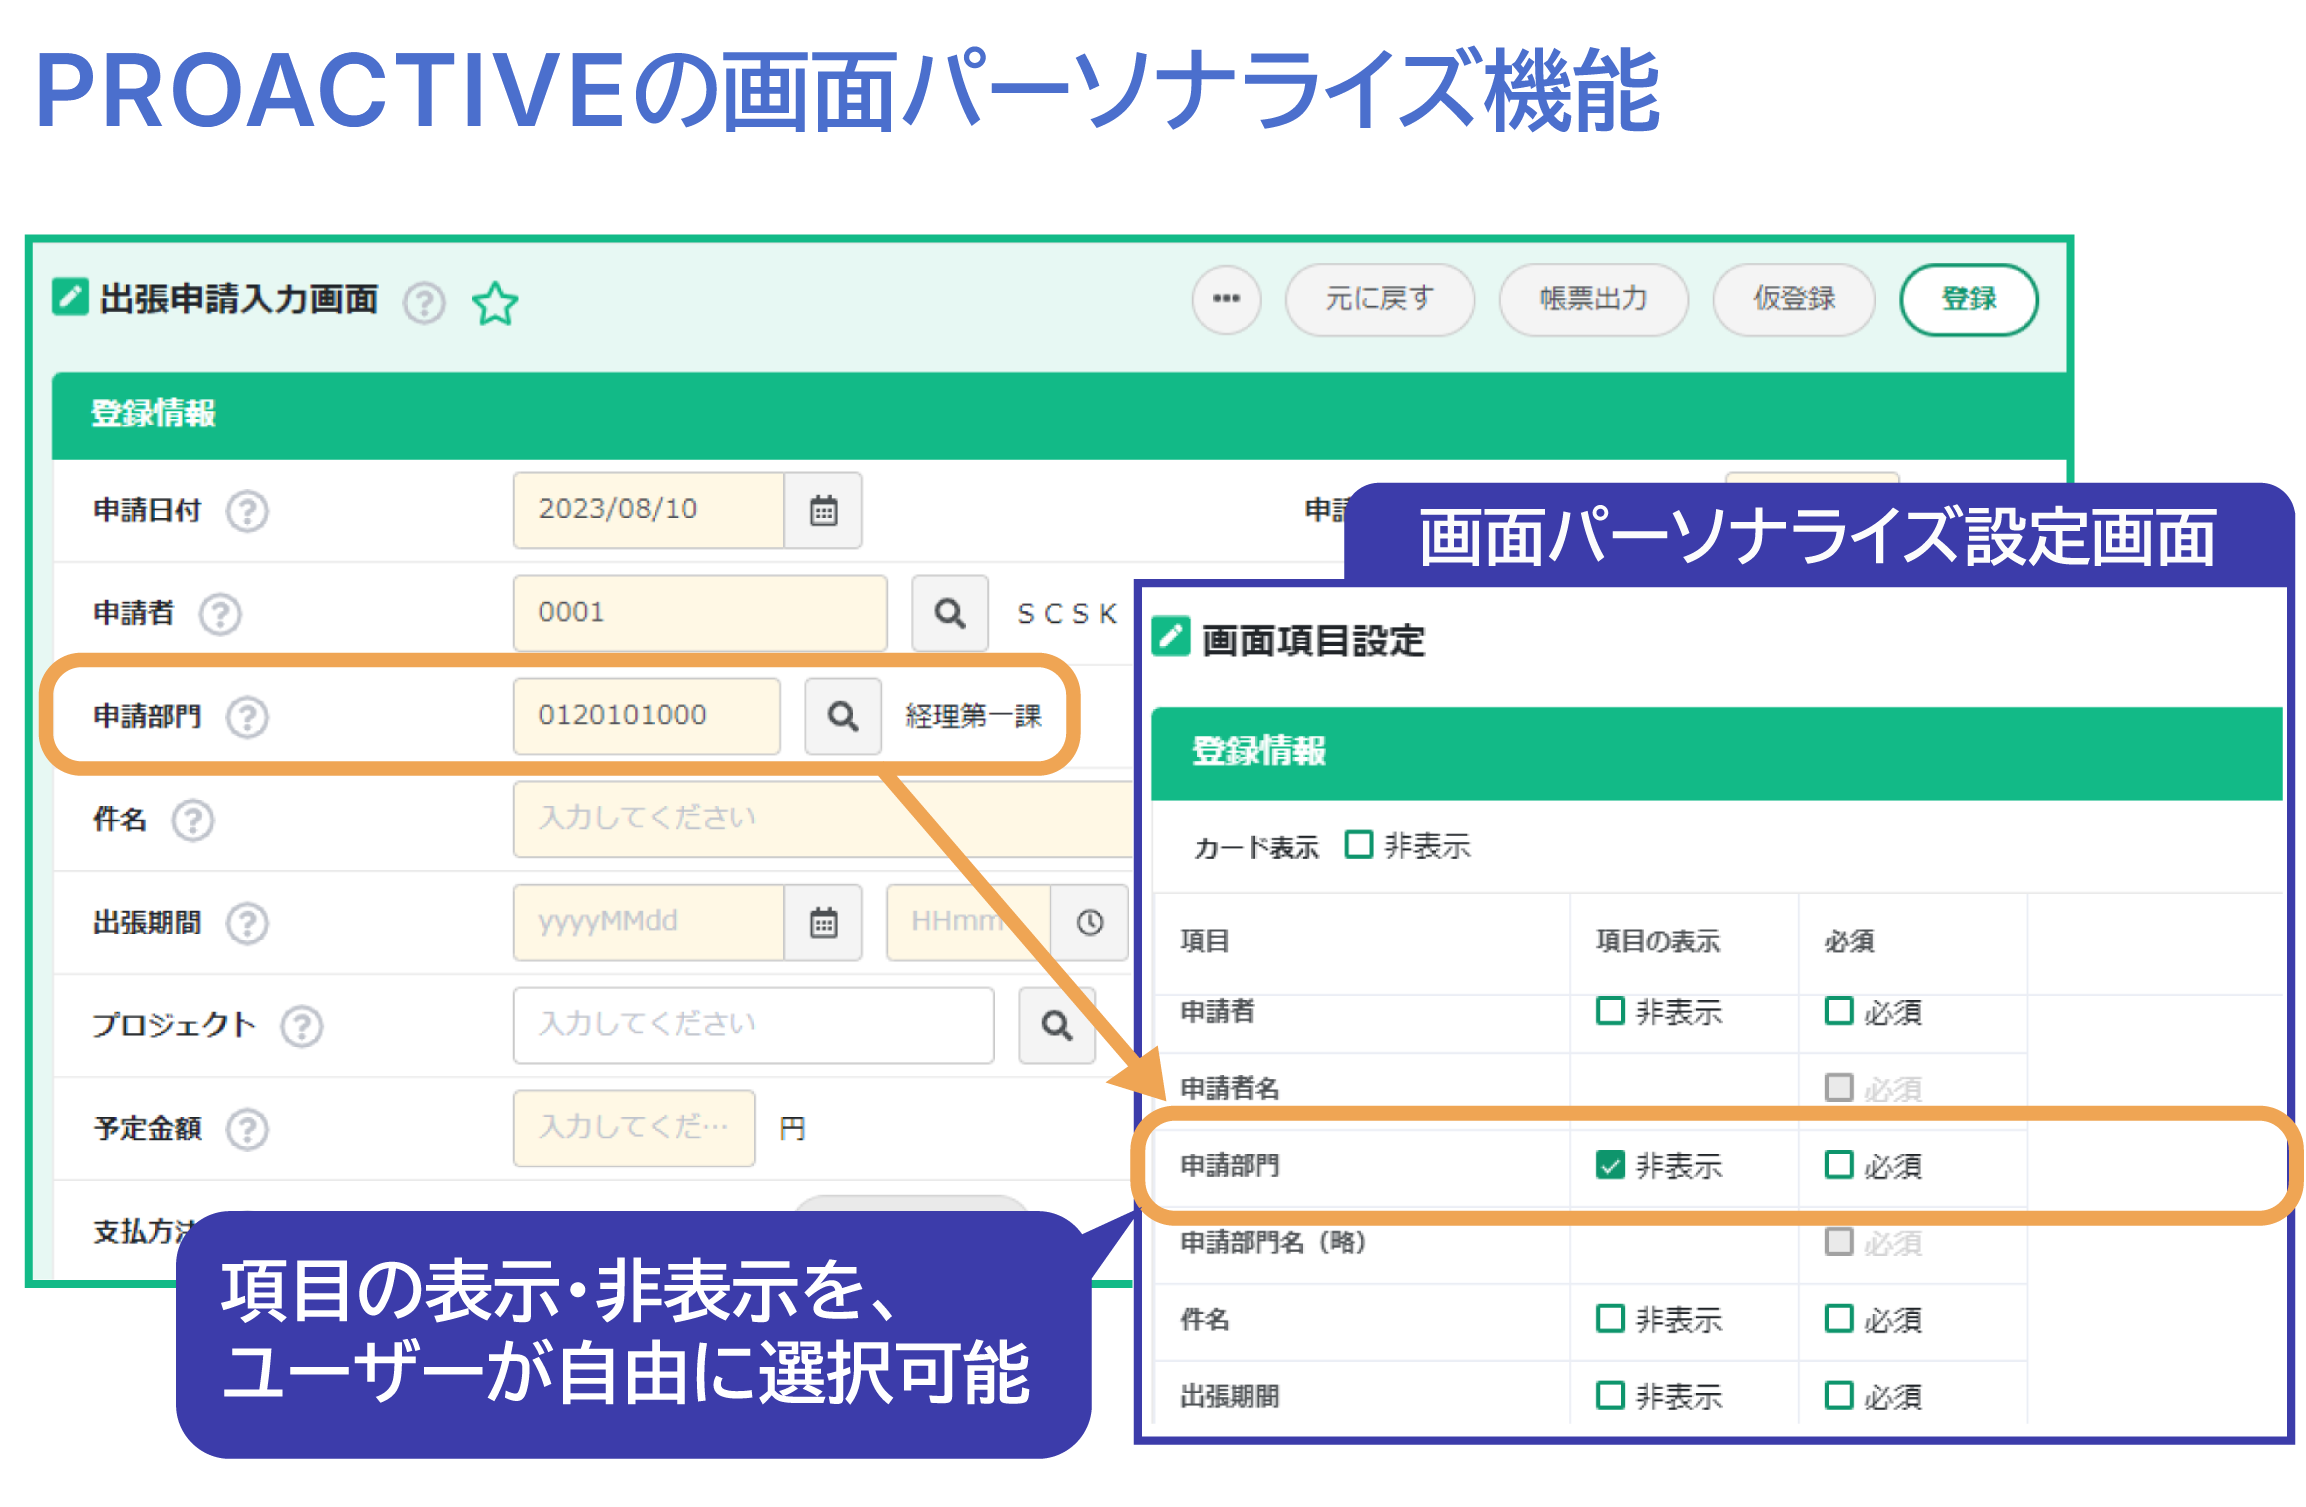
Task: Open help icon next to 出張申請入力画面 title
Action: 424,303
